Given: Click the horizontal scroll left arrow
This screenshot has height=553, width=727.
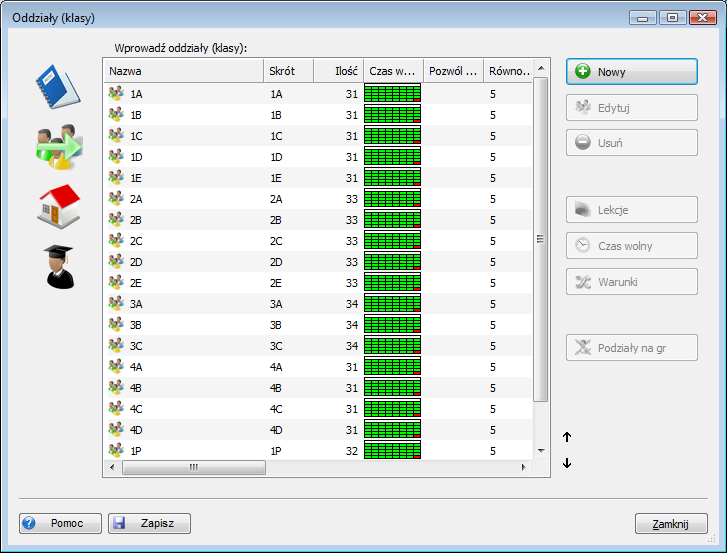Looking at the screenshot, I should [112, 467].
